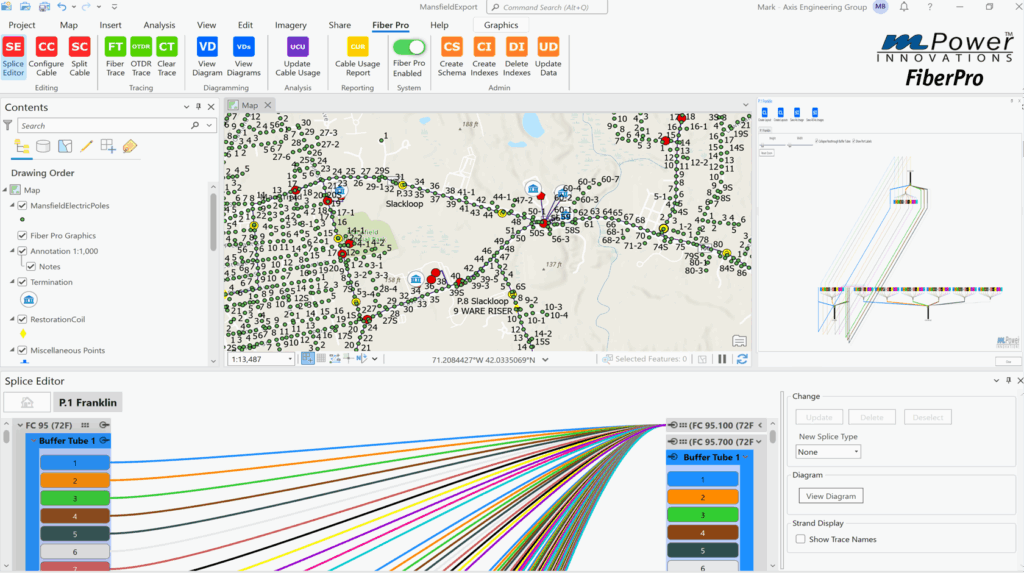Enable Show Trace Names checkbox
This screenshot has height=573, width=1024.
(800, 539)
